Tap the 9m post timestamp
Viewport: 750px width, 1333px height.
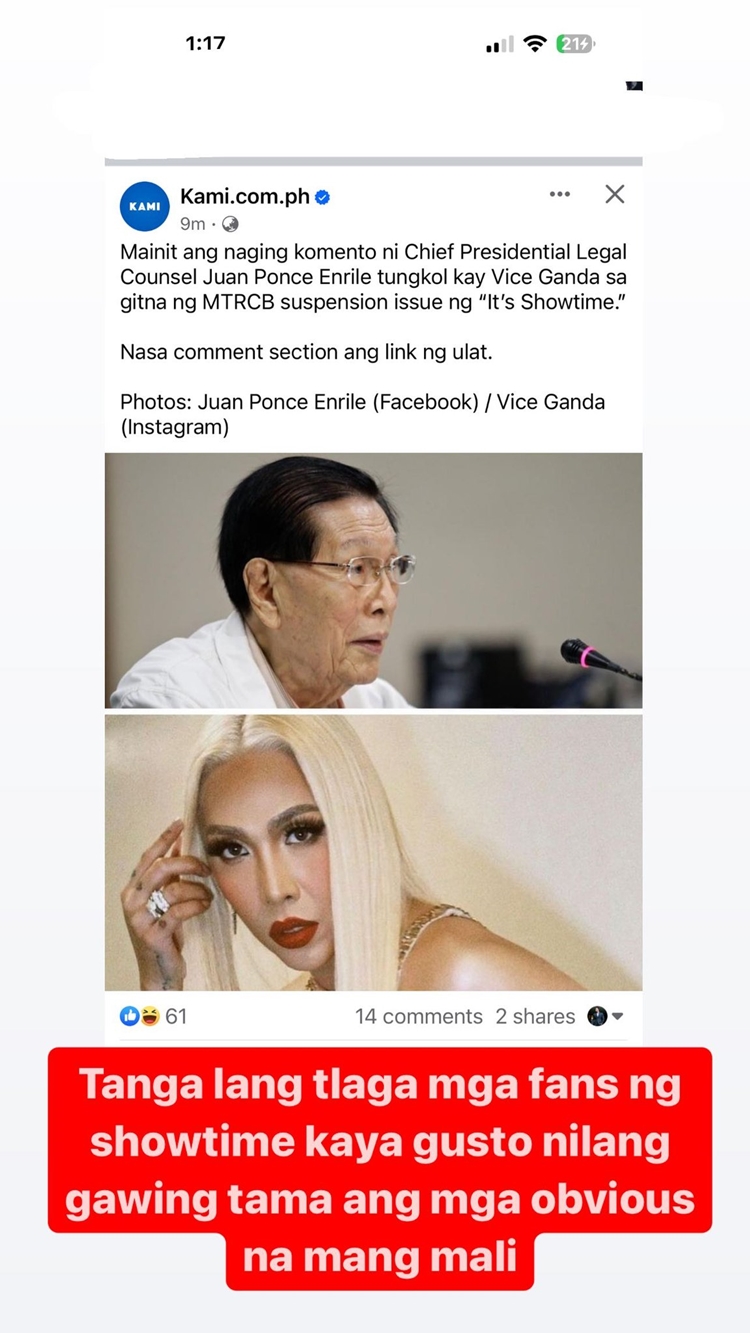pyautogui.click(x=193, y=224)
